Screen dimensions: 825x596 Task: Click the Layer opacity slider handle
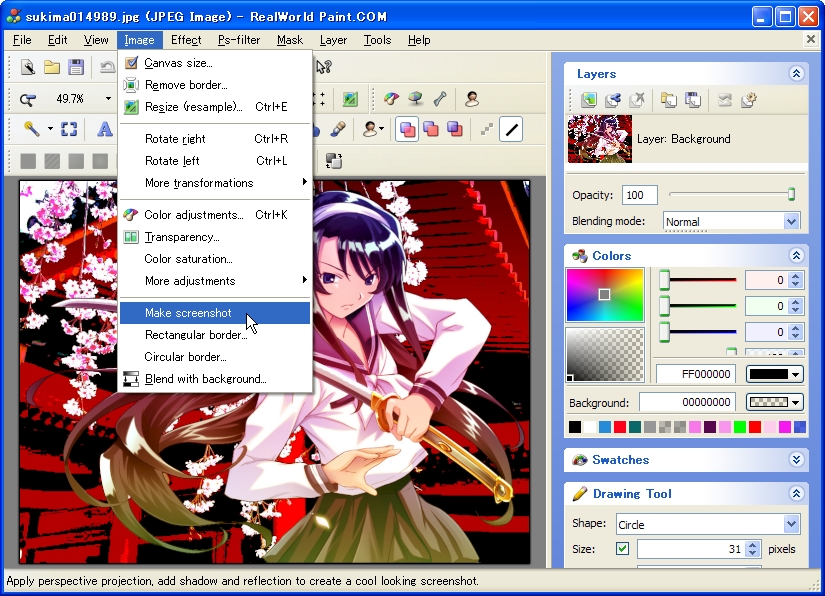pos(791,194)
